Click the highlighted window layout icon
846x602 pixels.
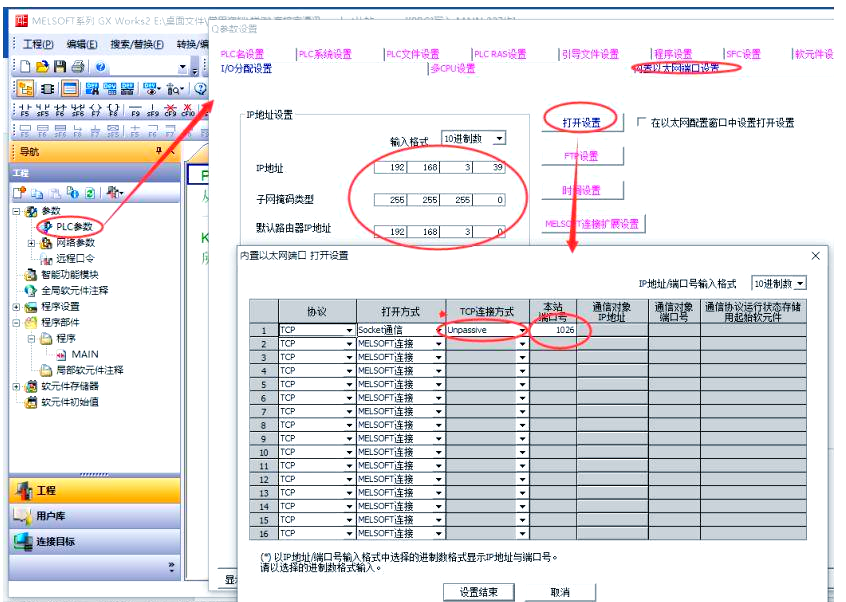pos(70,88)
